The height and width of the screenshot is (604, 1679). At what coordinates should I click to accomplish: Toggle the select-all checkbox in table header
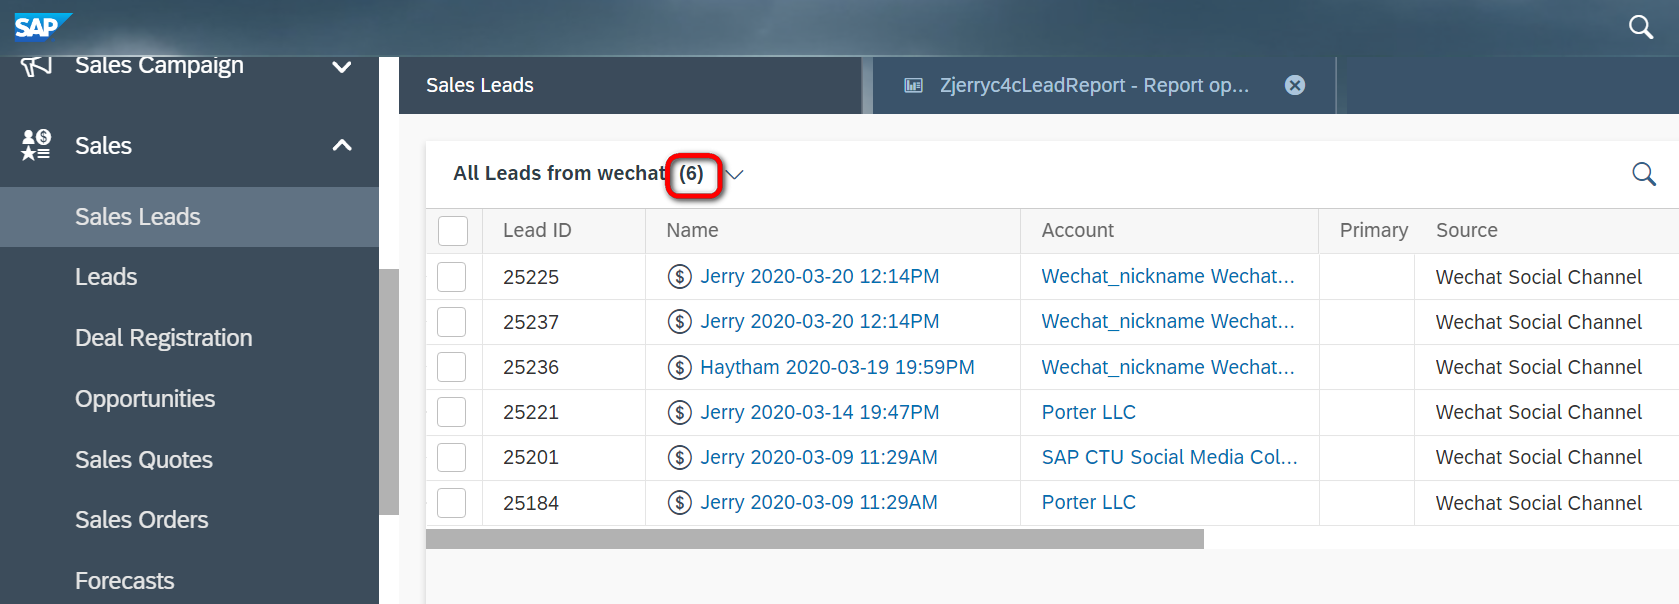click(453, 231)
